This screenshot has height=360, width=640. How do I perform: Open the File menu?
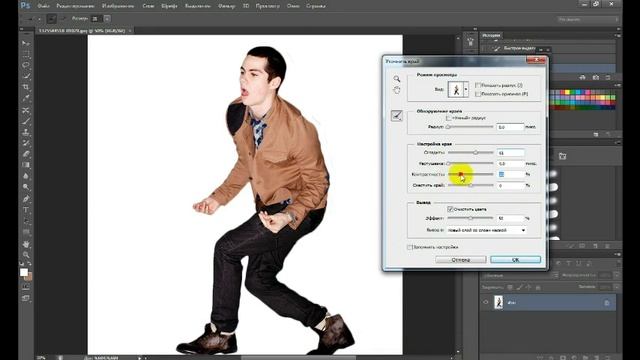43,6
